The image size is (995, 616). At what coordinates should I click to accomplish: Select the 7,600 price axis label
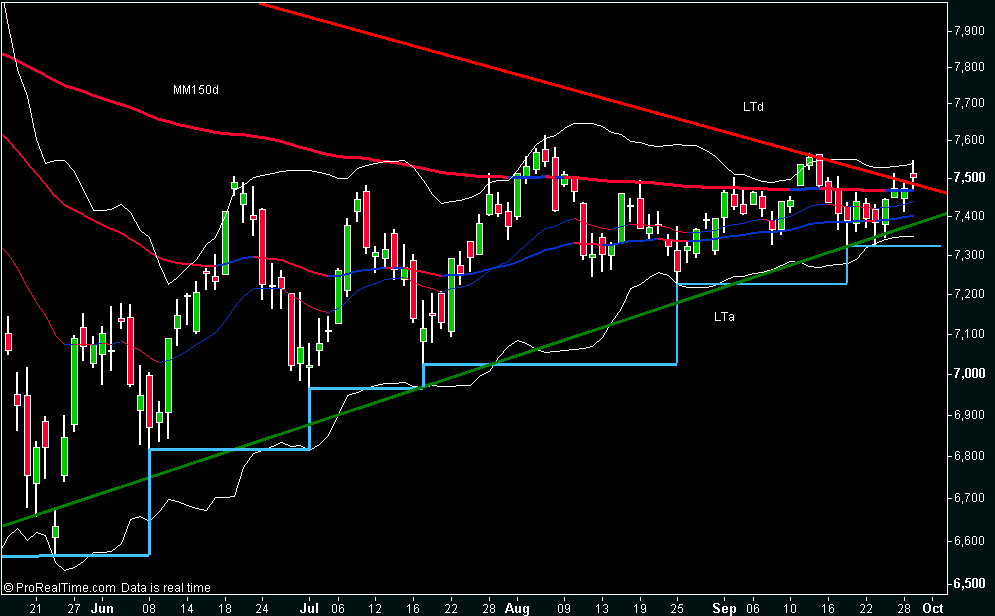click(969, 140)
